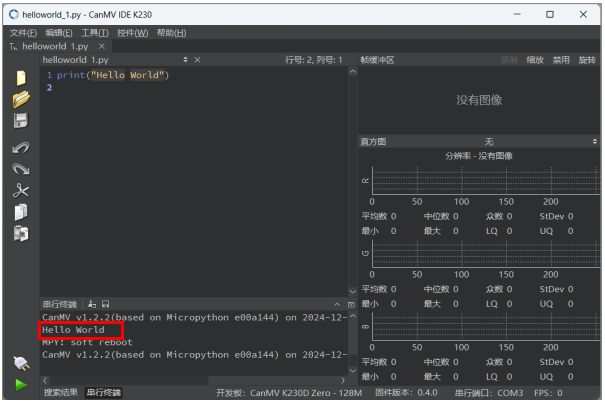Copy selection with the copy icon

(21, 212)
